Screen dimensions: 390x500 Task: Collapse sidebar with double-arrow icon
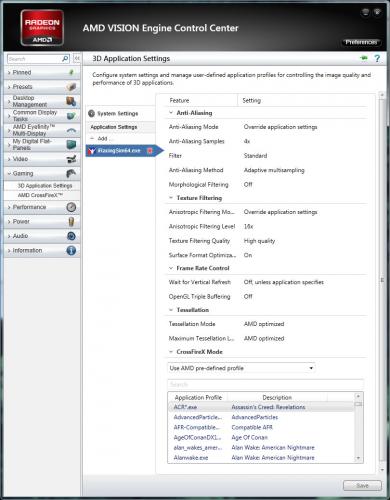(x=77, y=59)
